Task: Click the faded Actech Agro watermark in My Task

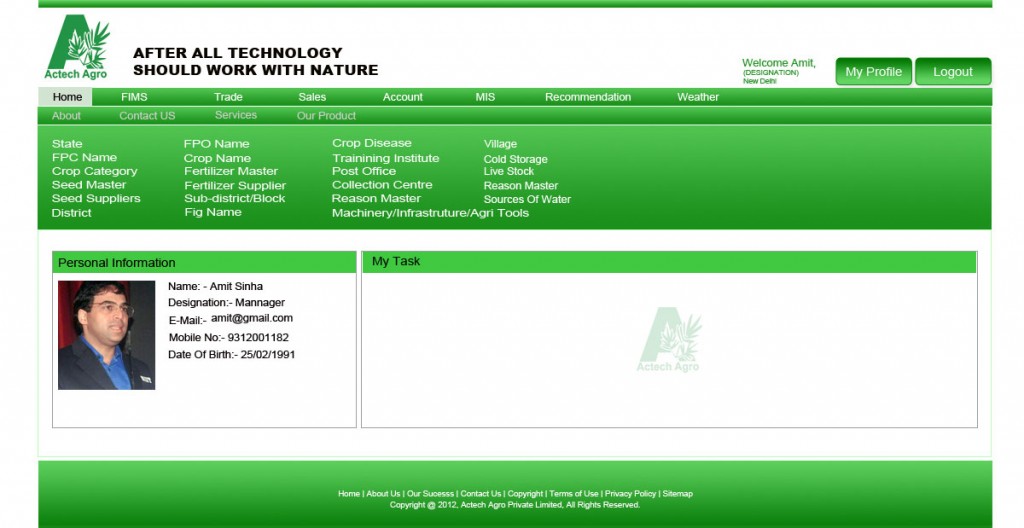Action: pyautogui.click(x=669, y=340)
